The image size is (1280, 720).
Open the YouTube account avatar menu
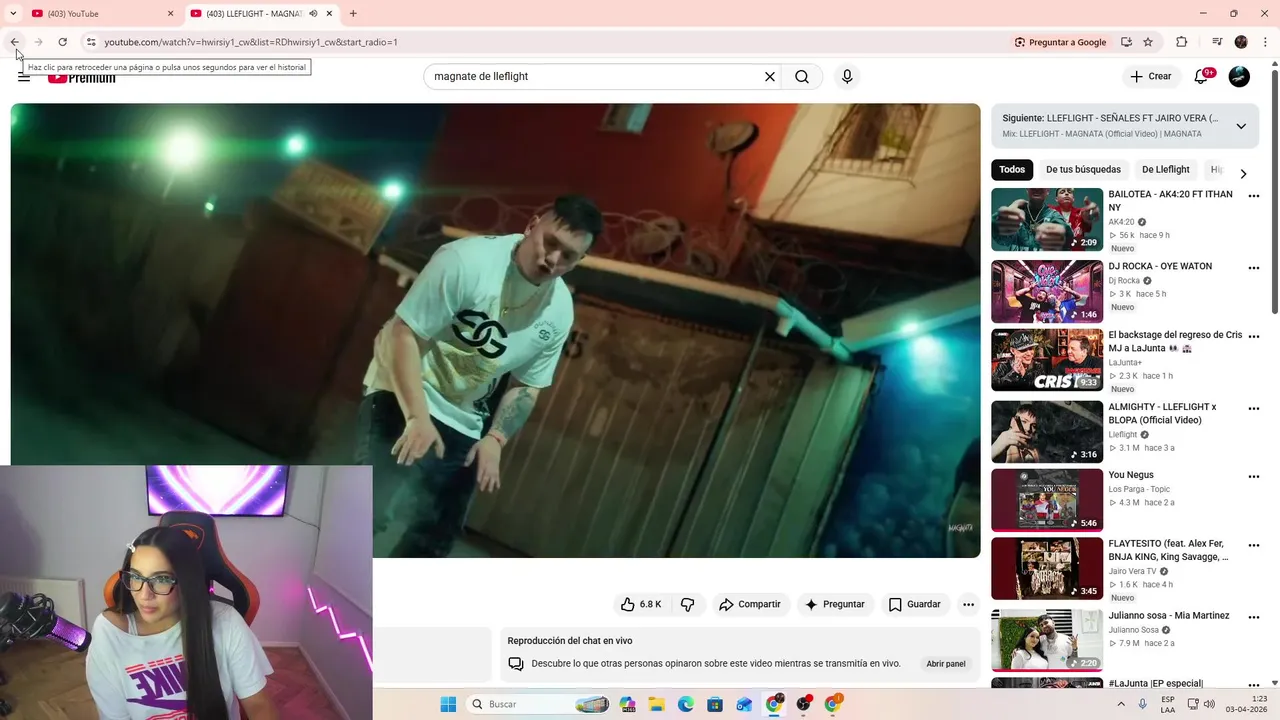1239,77
